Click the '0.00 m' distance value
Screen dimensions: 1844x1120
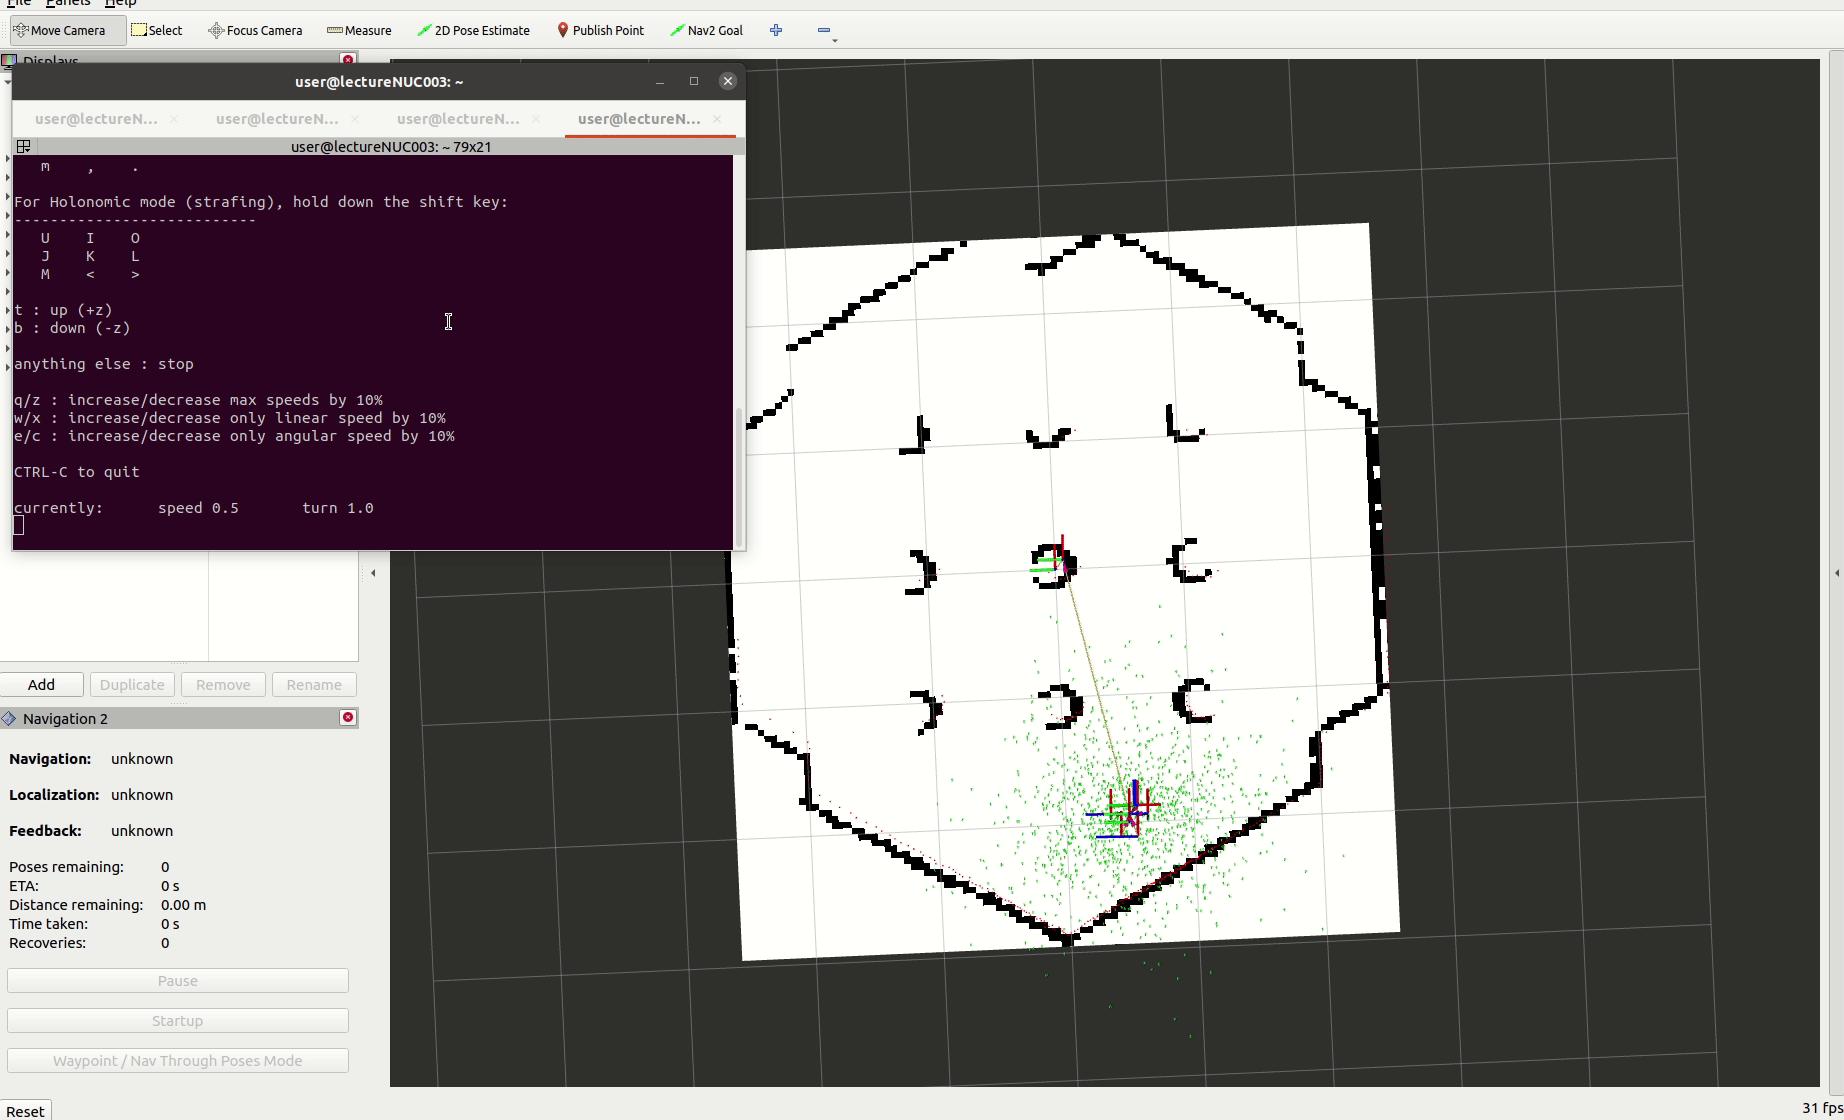click(x=183, y=905)
